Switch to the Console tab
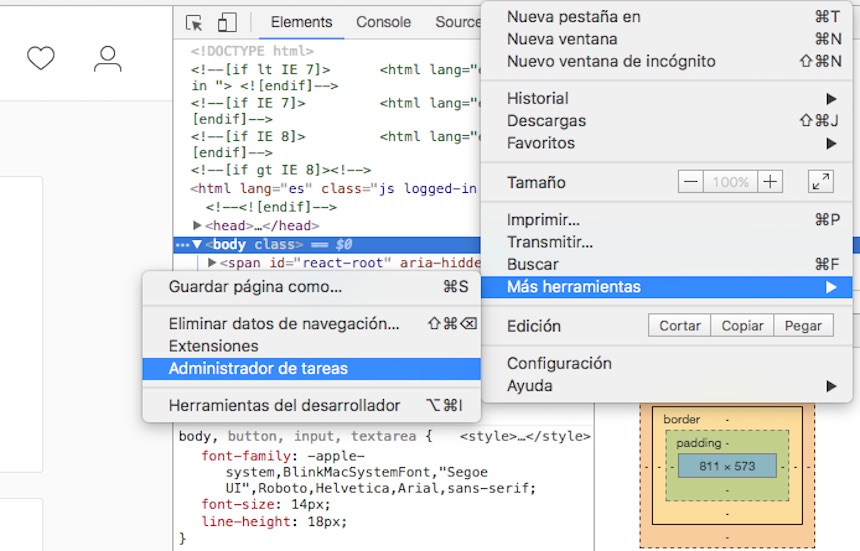The height and width of the screenshot is (551, 860). (x=383, y=22)
